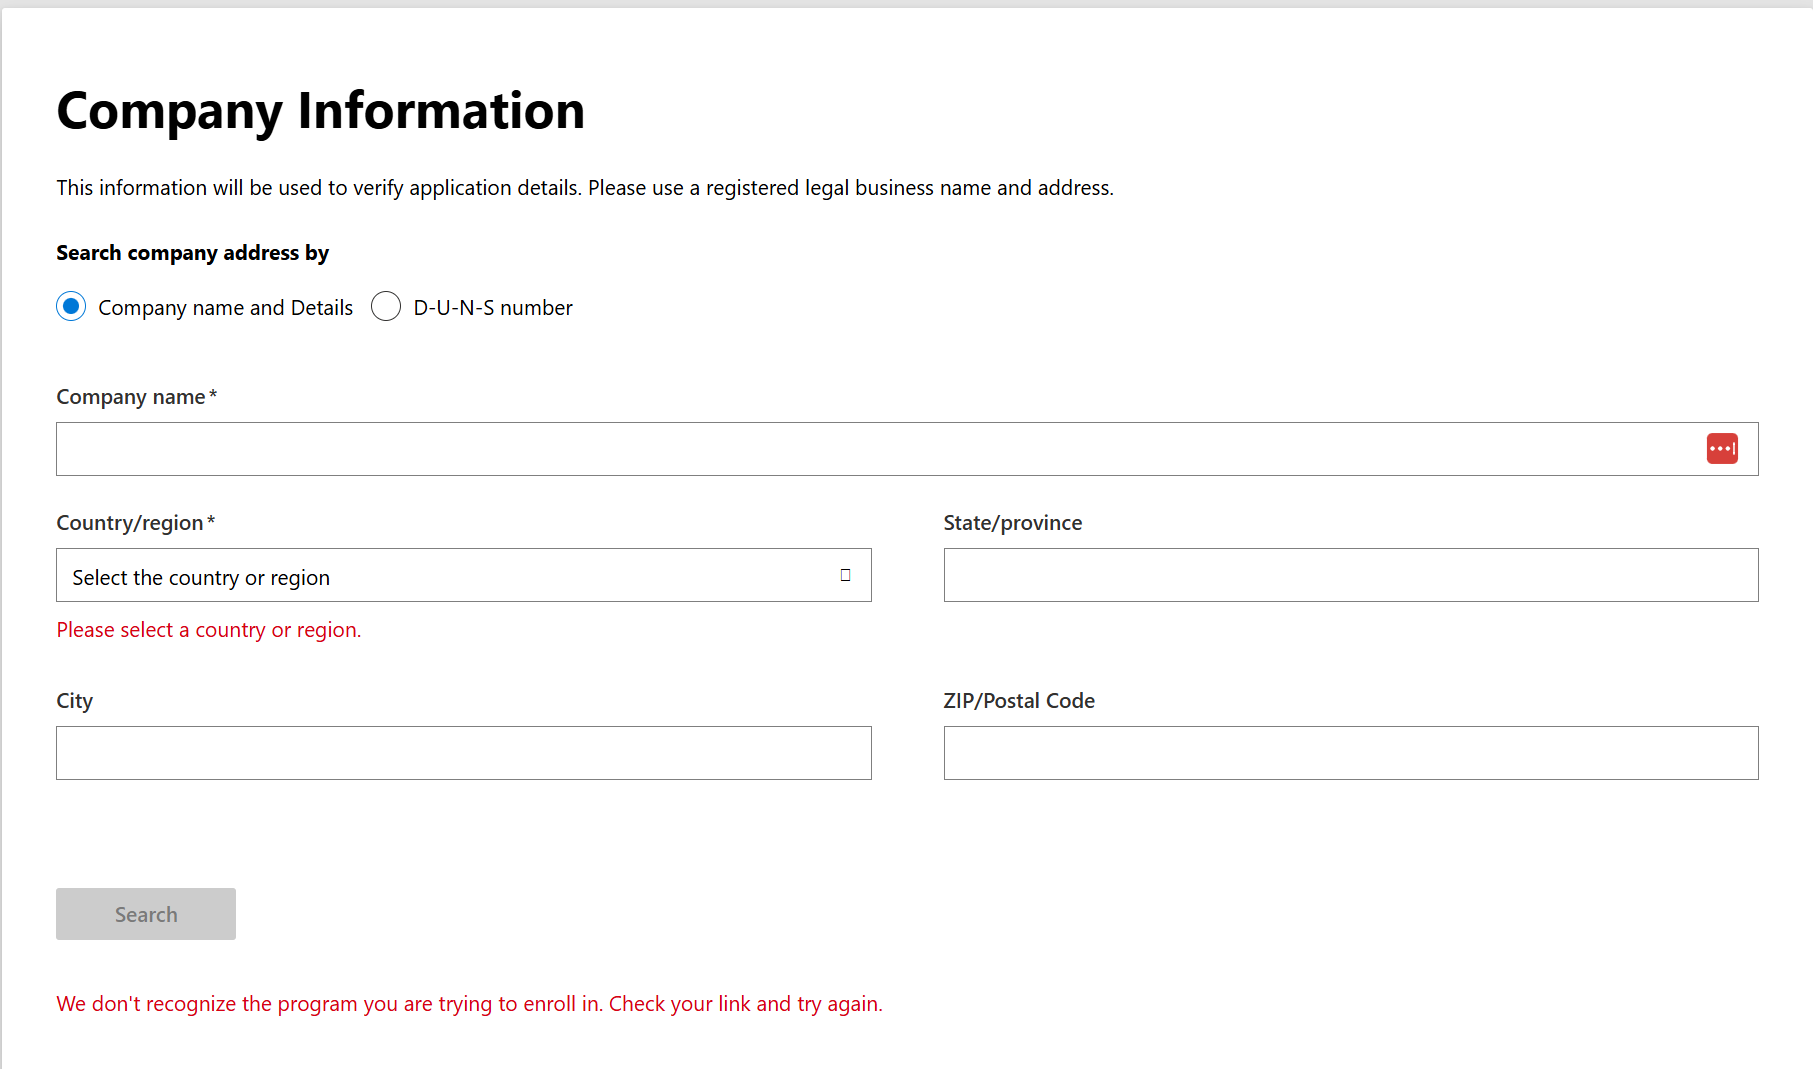Select the Company name and Details radio button
Viewport: 1813px width, 1069px height.
[x=71, y=306]
